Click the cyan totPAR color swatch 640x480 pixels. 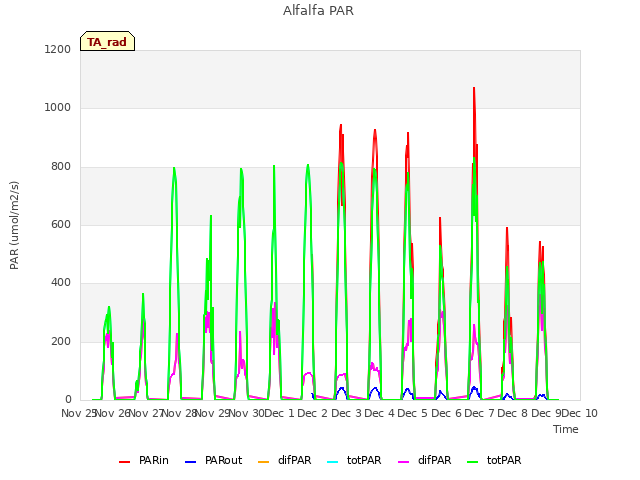click(x=333, y=462)
